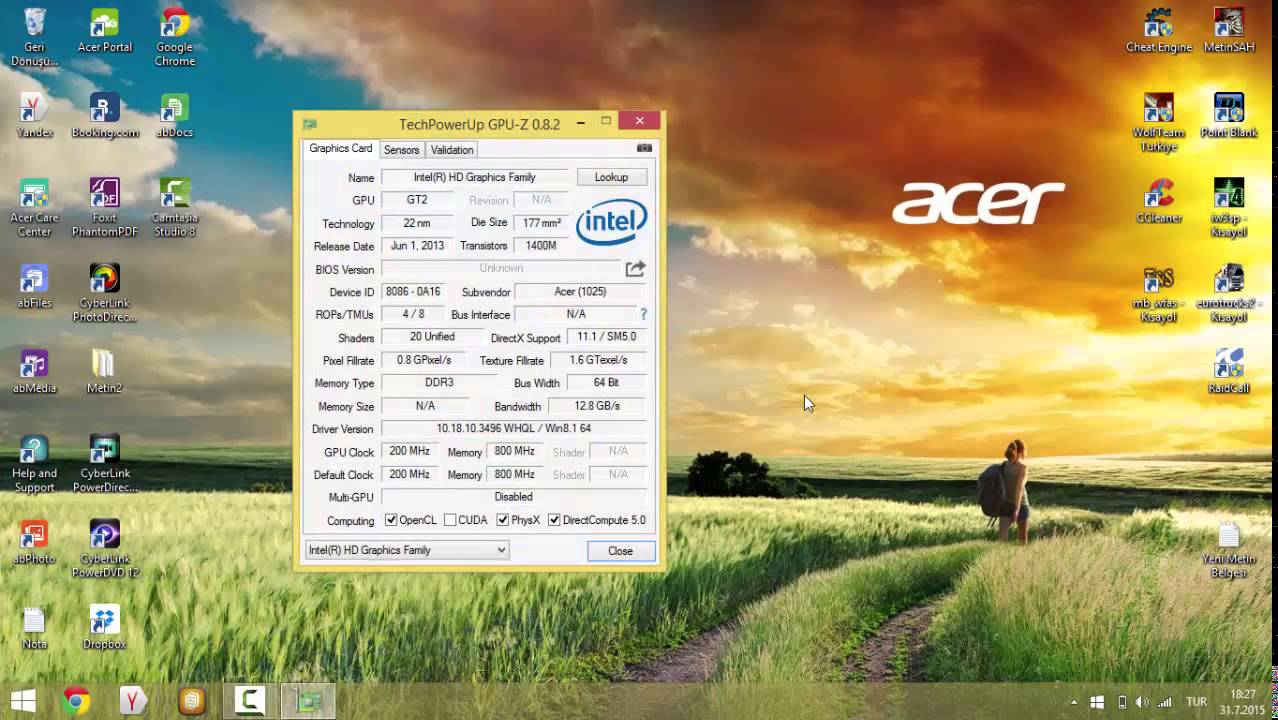Open Camtasia from the taskbar
The height and width of the screenshot is (720, 1278).
pos(249,701)
